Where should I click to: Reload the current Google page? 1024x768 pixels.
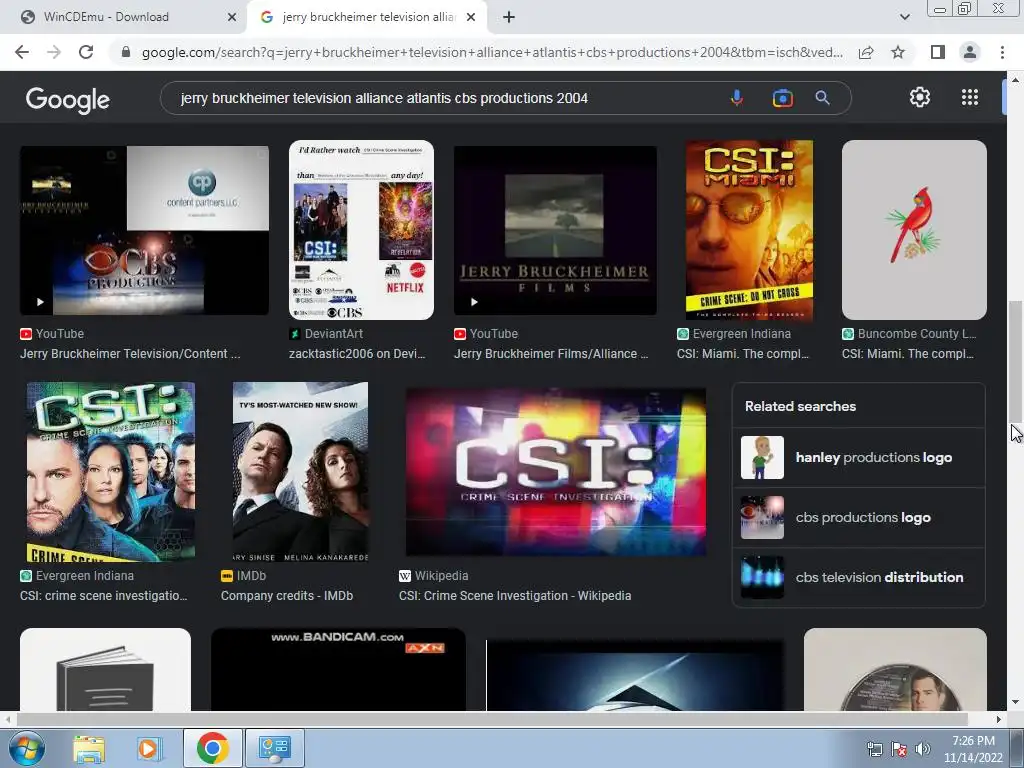[86, 52]
